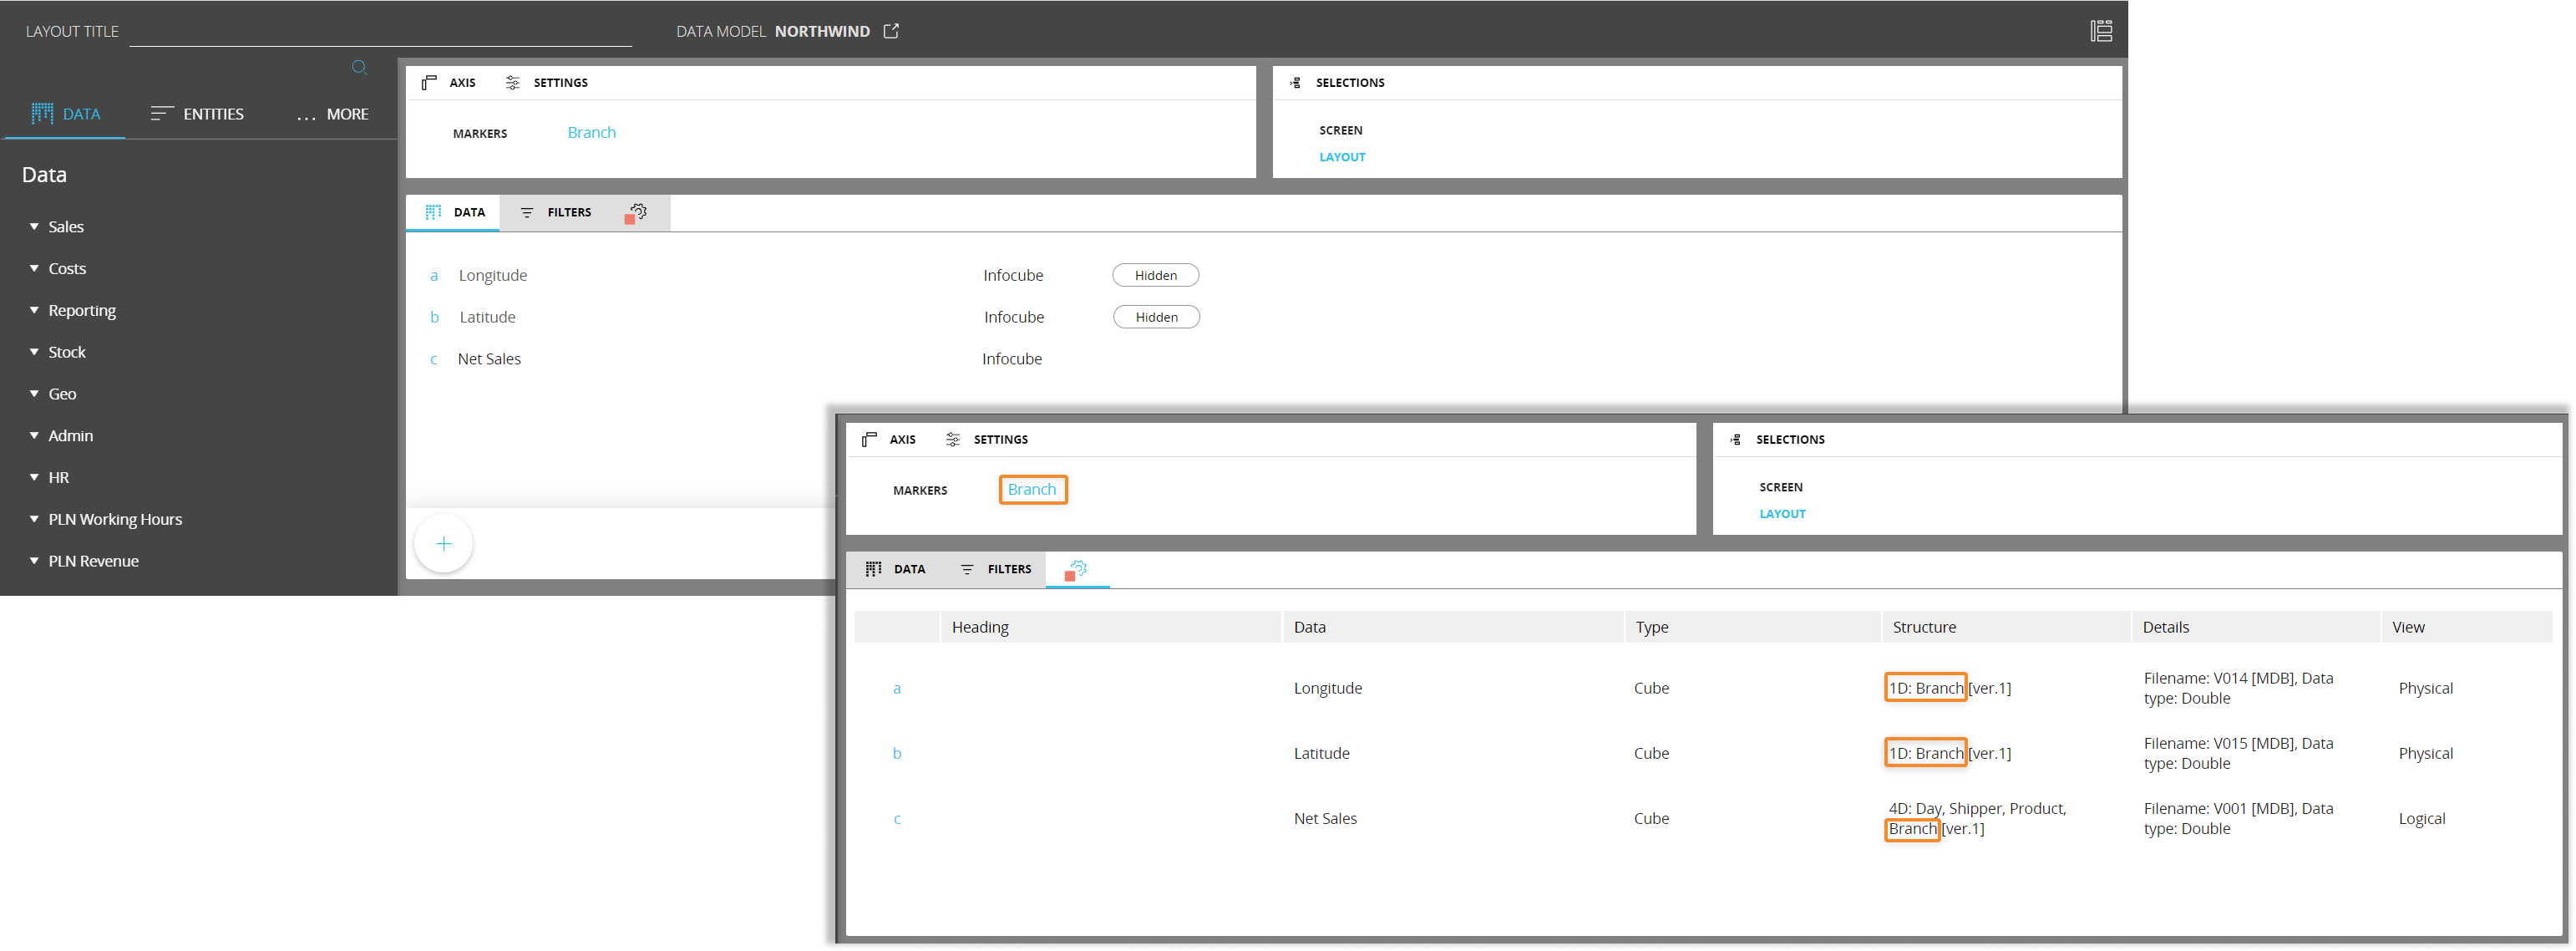Click the panel layout icon top right
This screenshot has width=2576, height=951.
tap(2101, 31)
